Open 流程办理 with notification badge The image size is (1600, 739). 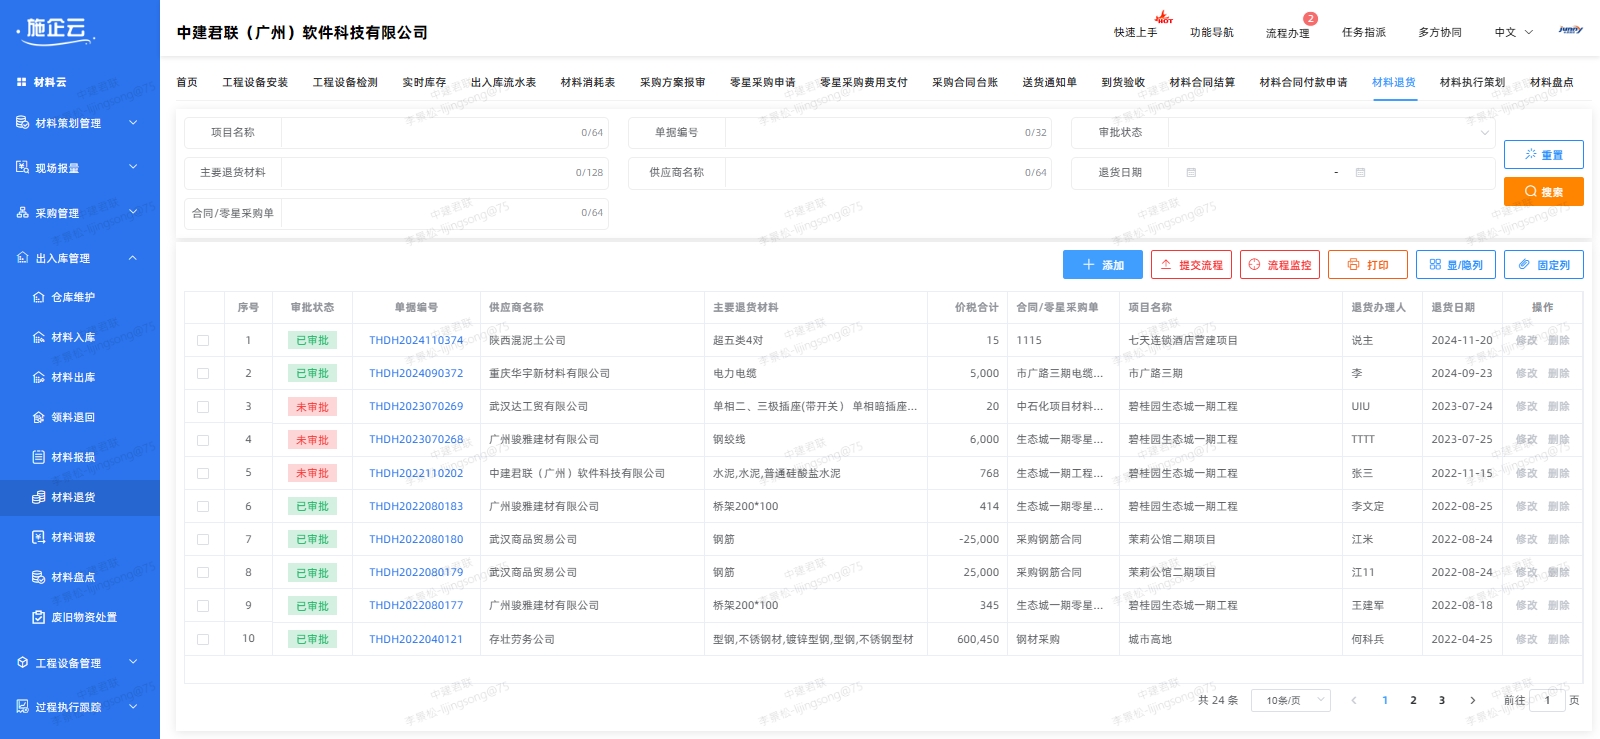(1287, 32)
